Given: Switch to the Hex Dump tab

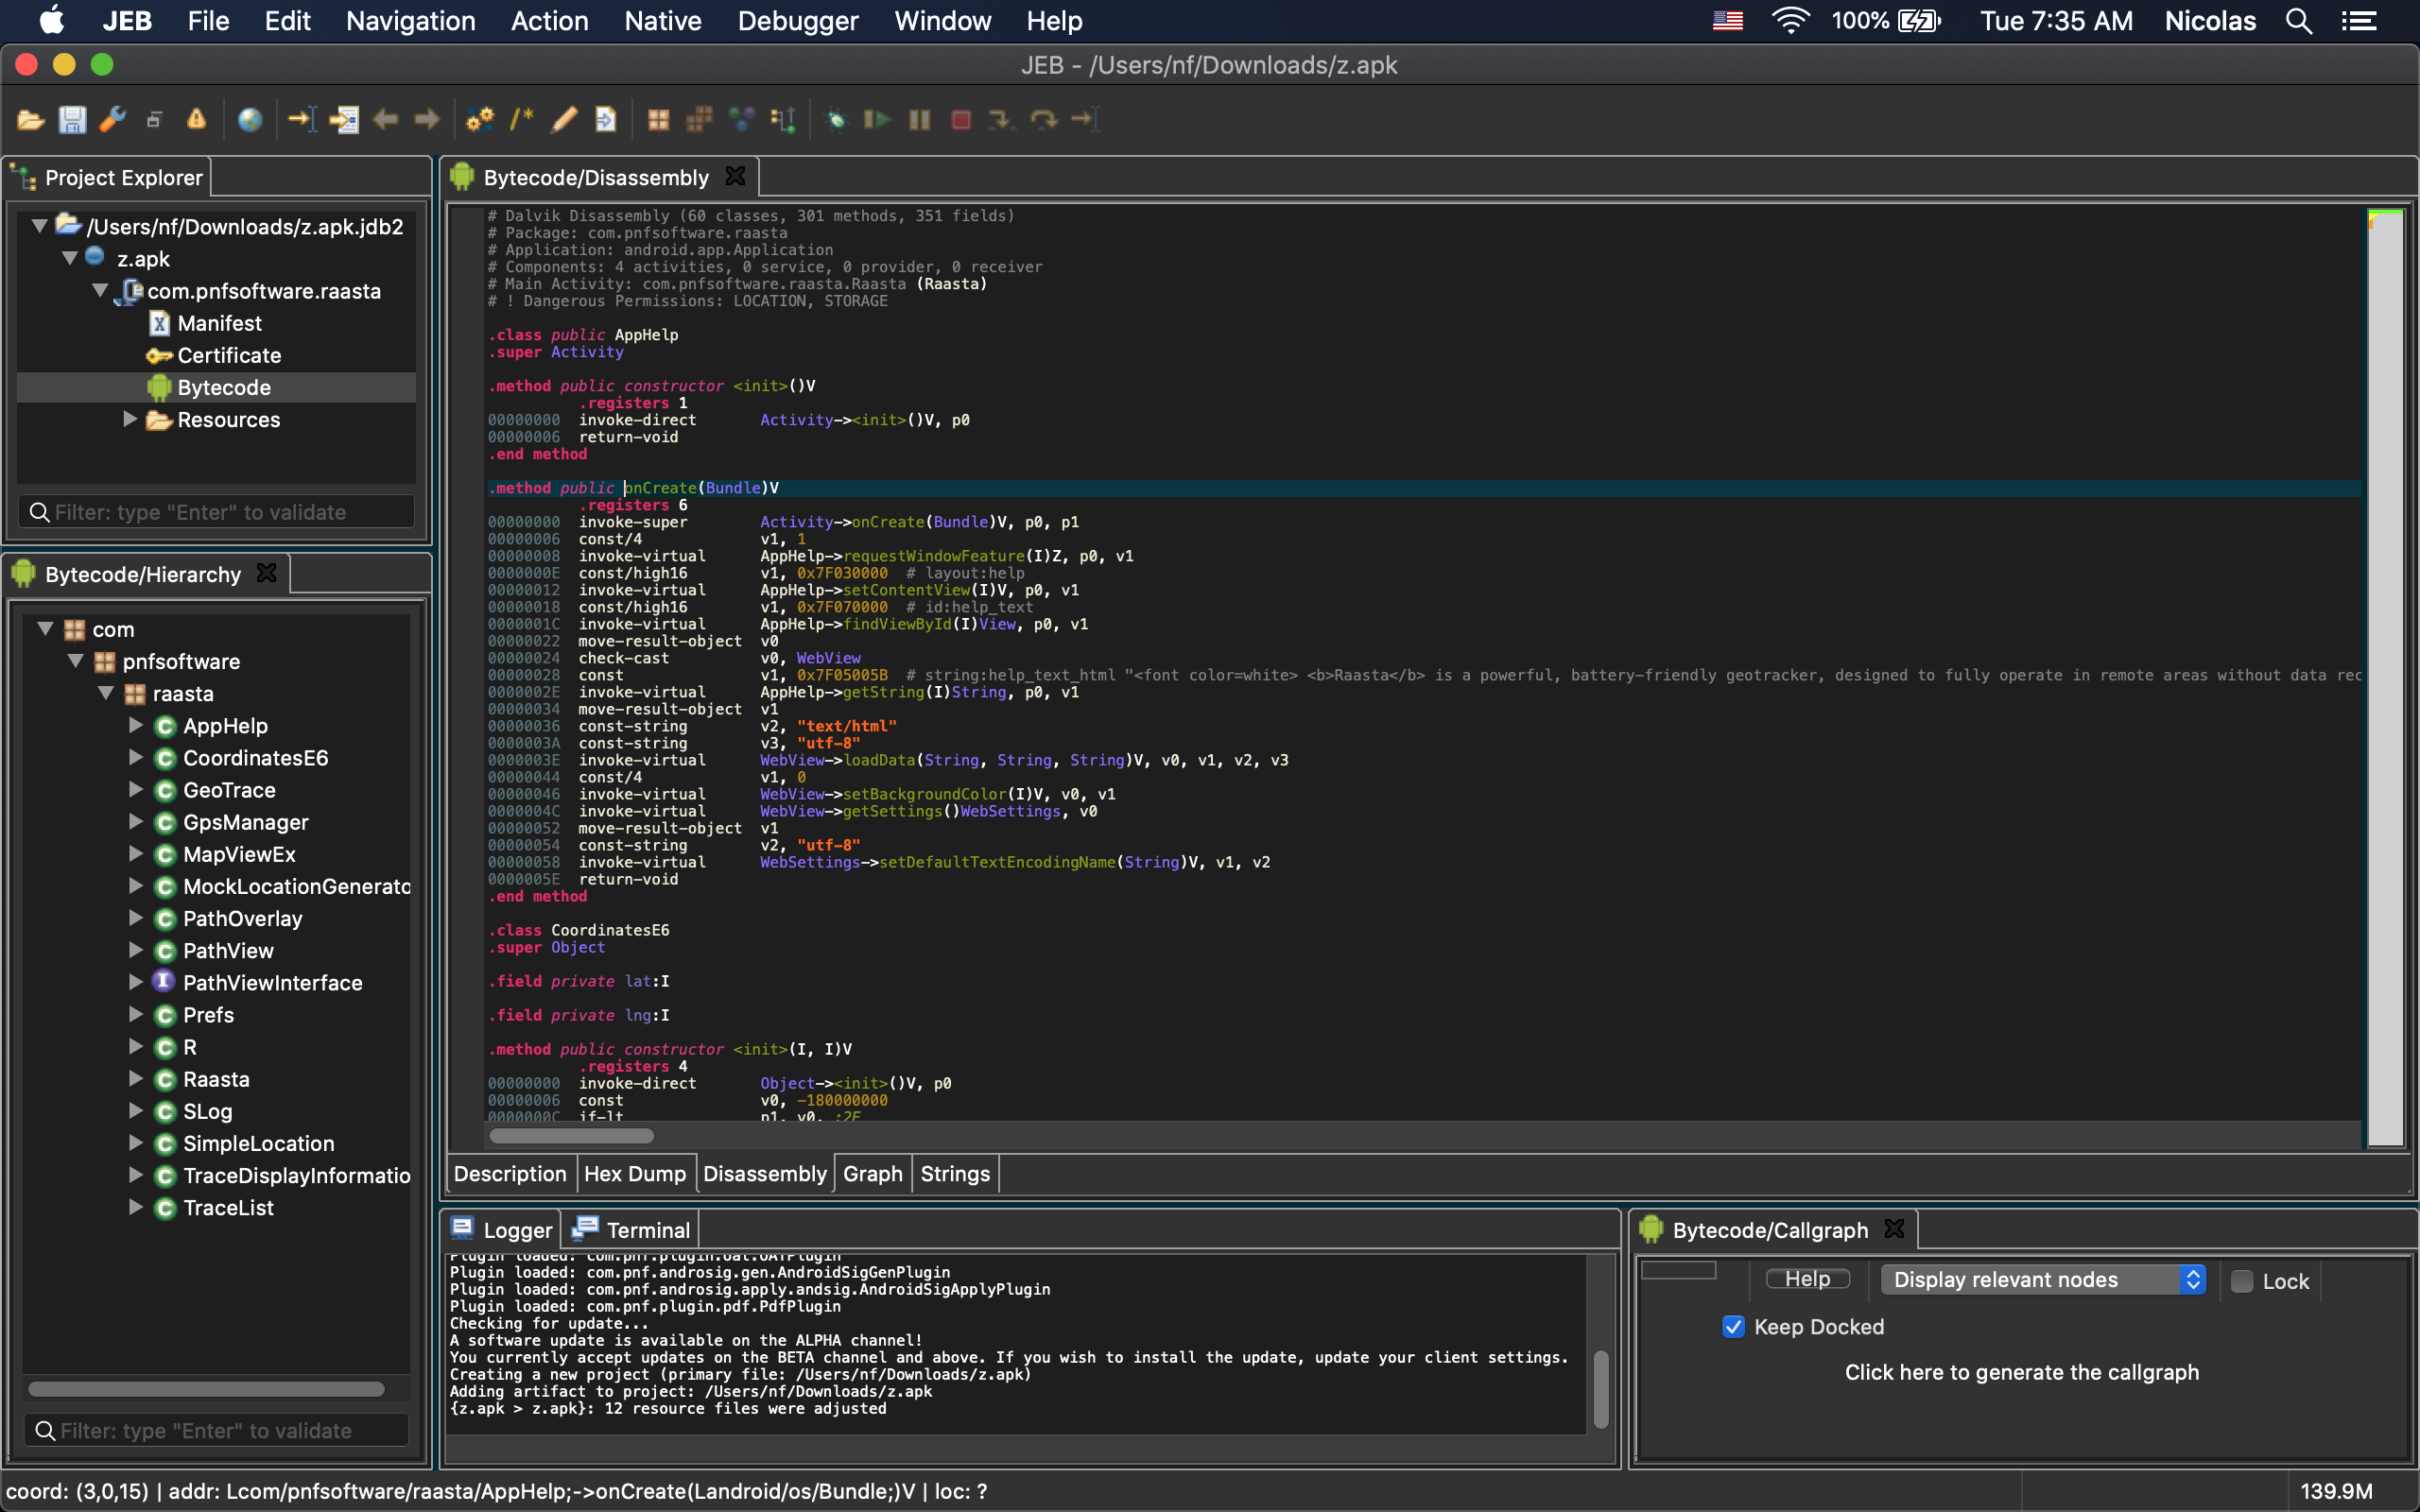Looking at the screenshot, I should pyautogui.click(x=635, y=1174).
